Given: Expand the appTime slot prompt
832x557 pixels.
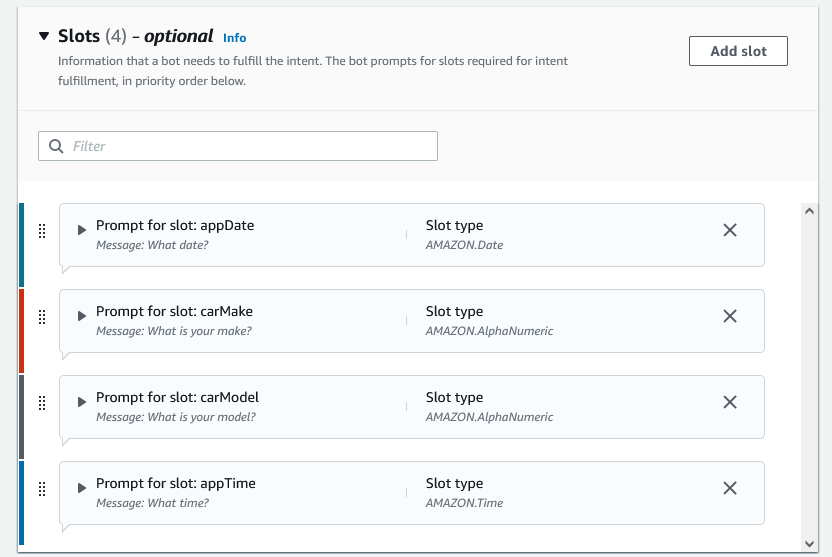Looking at the screenshot, I should (82, 488).
